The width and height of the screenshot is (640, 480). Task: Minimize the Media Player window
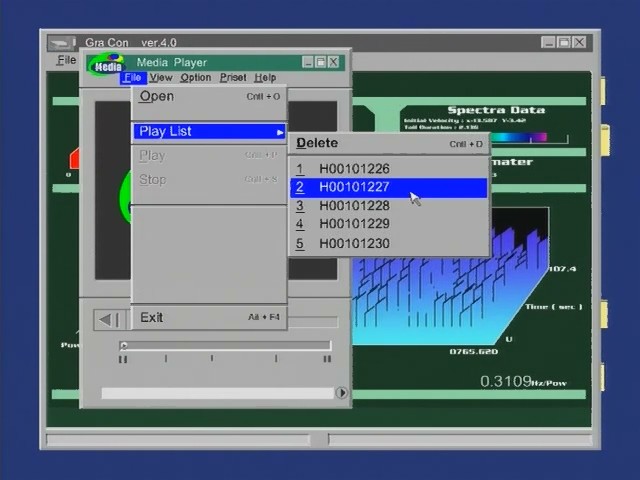tap(308, 62)
